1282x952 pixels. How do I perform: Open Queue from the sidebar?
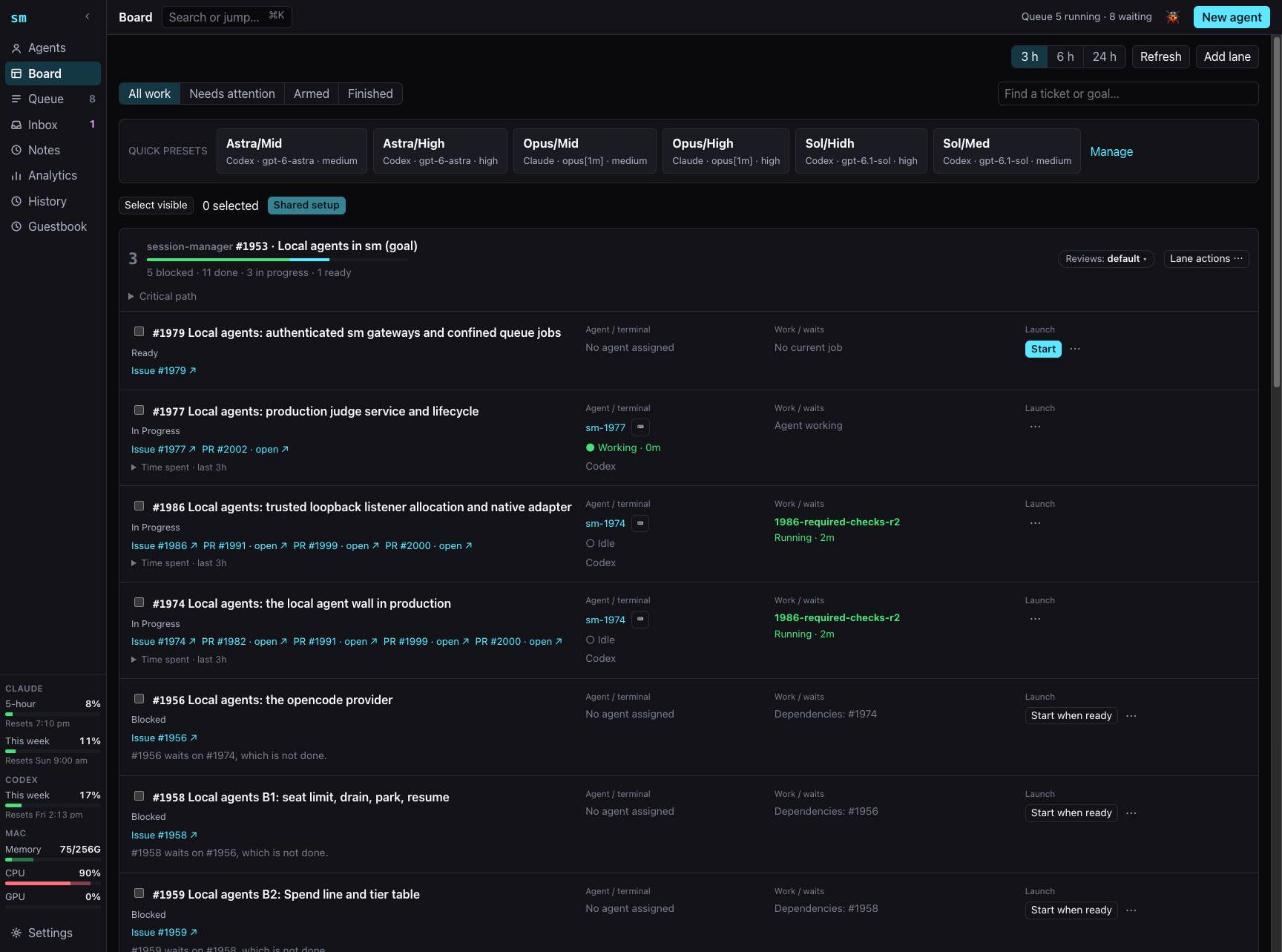coord(53,99)
